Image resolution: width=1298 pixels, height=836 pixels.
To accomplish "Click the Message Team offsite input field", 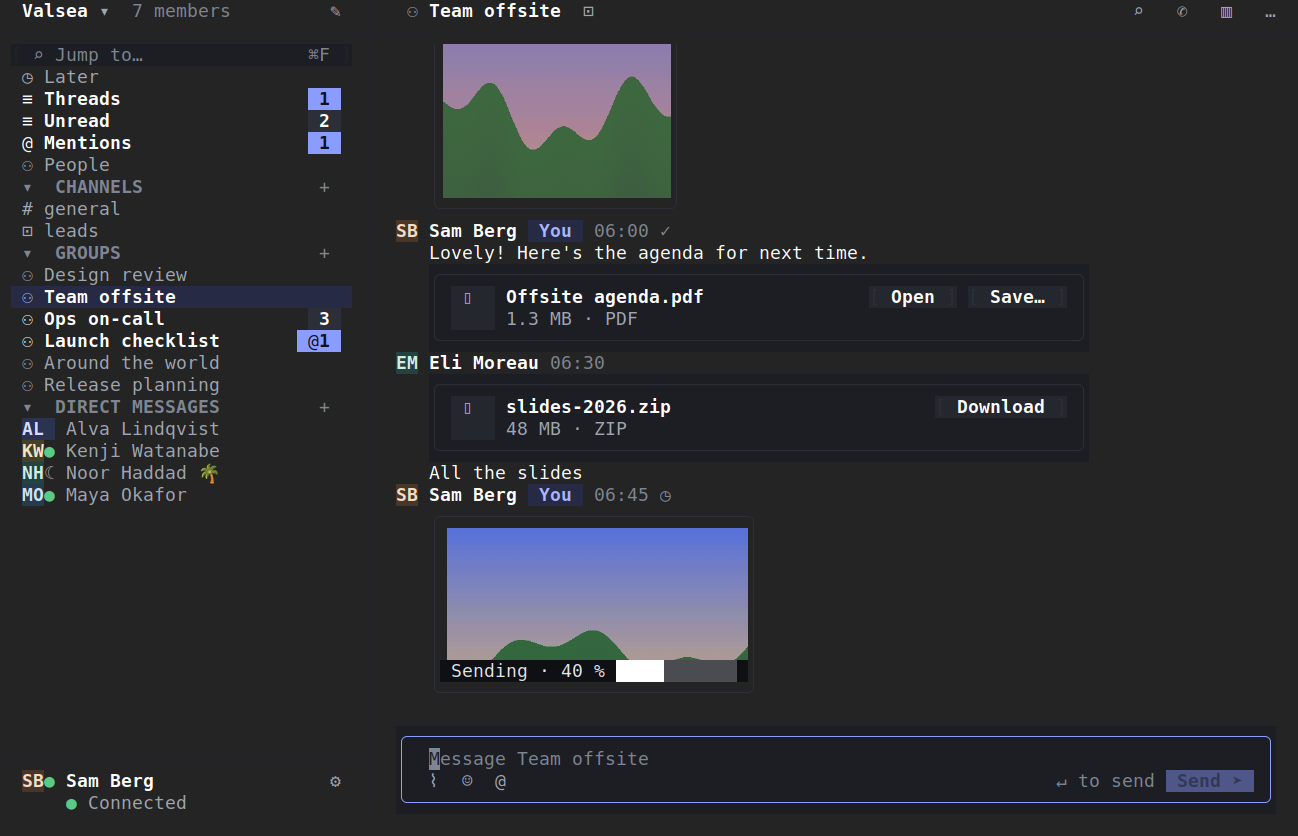I will point(836,759).
